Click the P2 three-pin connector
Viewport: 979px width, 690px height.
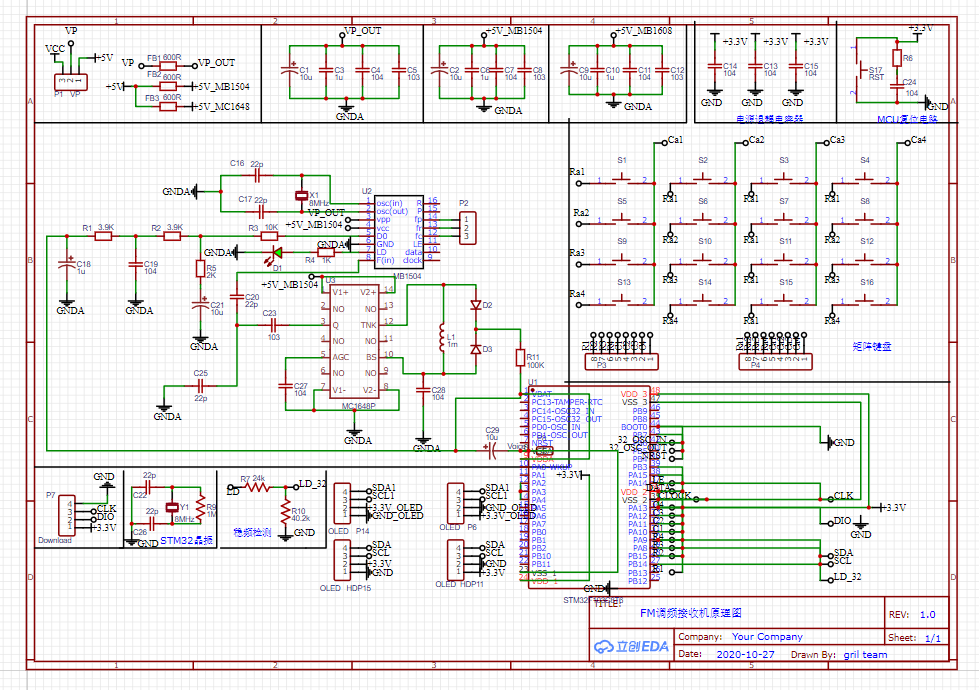pos(467,228)
